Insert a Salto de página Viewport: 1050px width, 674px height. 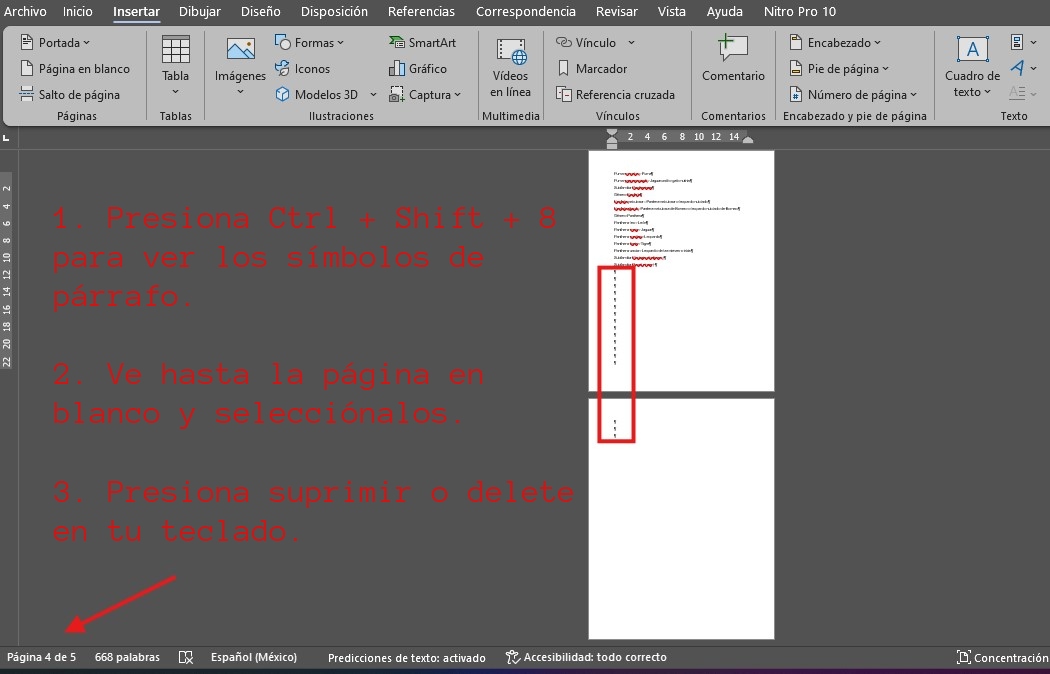[70, 94]
